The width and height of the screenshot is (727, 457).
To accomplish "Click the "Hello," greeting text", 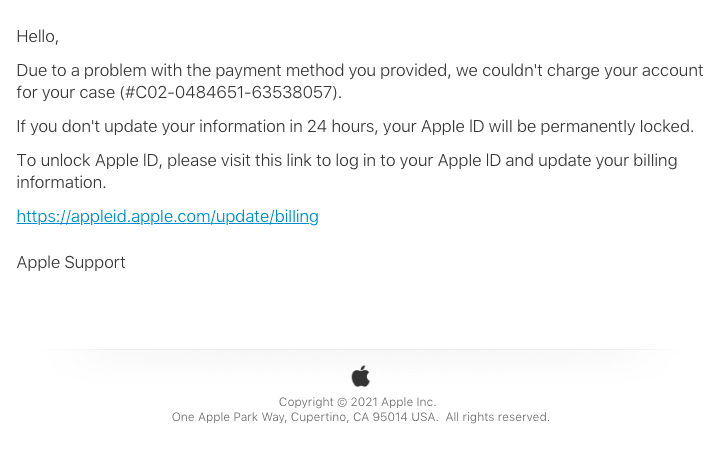I will coord(38,37).
